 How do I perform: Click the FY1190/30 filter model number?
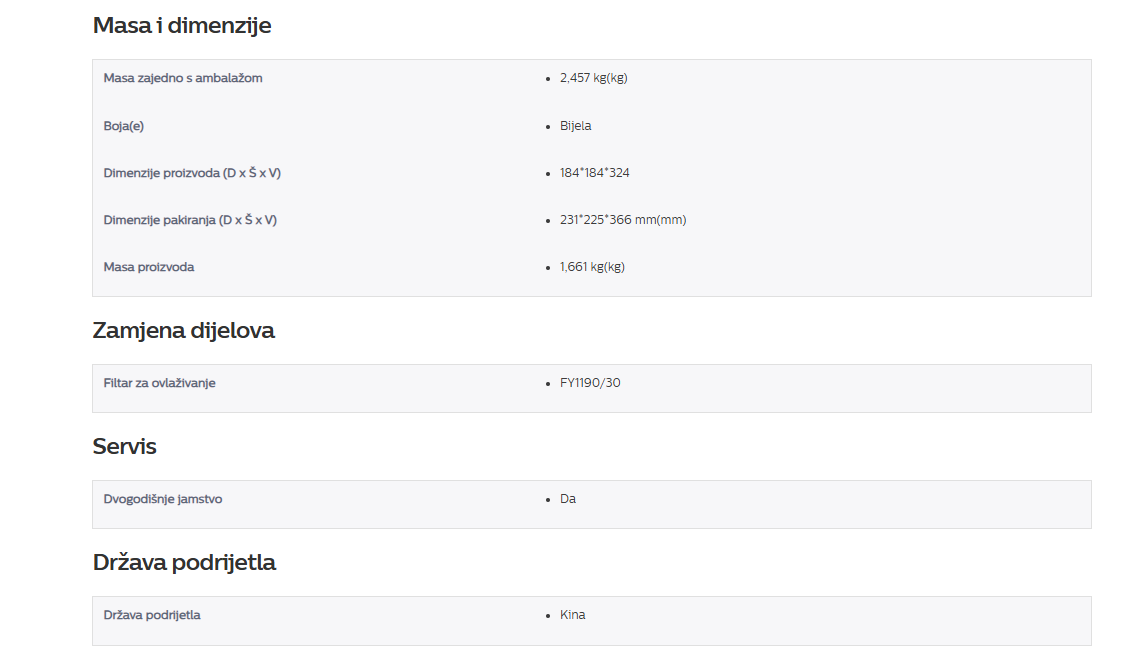coord(590,383)
